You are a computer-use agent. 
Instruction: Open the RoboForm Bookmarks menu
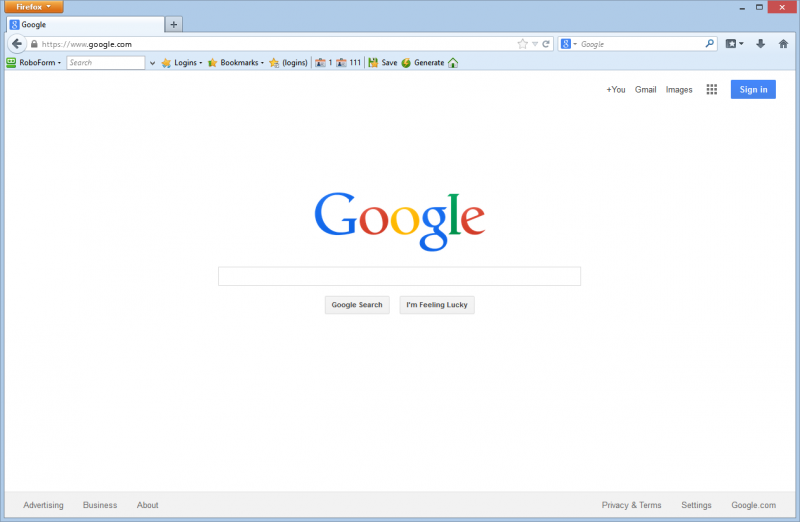click(x=236, y=63)
